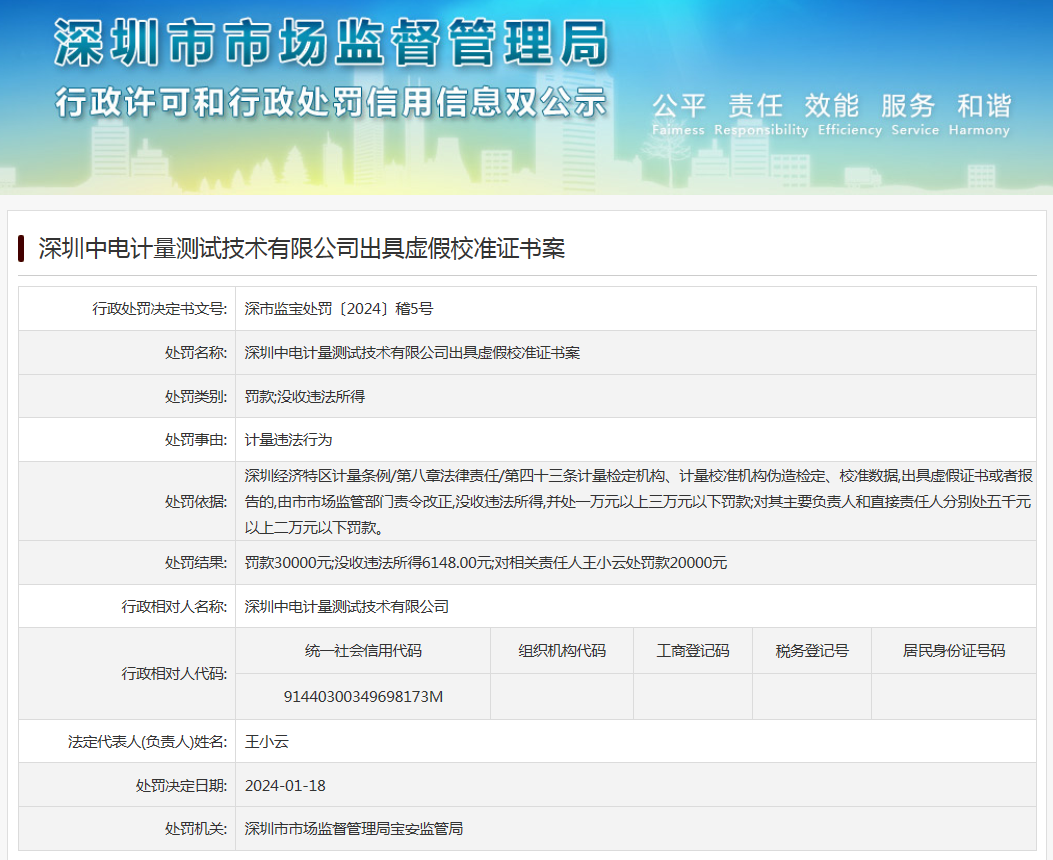
Task: Click the 处罚结果 text with 罚款30000元
Action: click(x=485, y=563)
